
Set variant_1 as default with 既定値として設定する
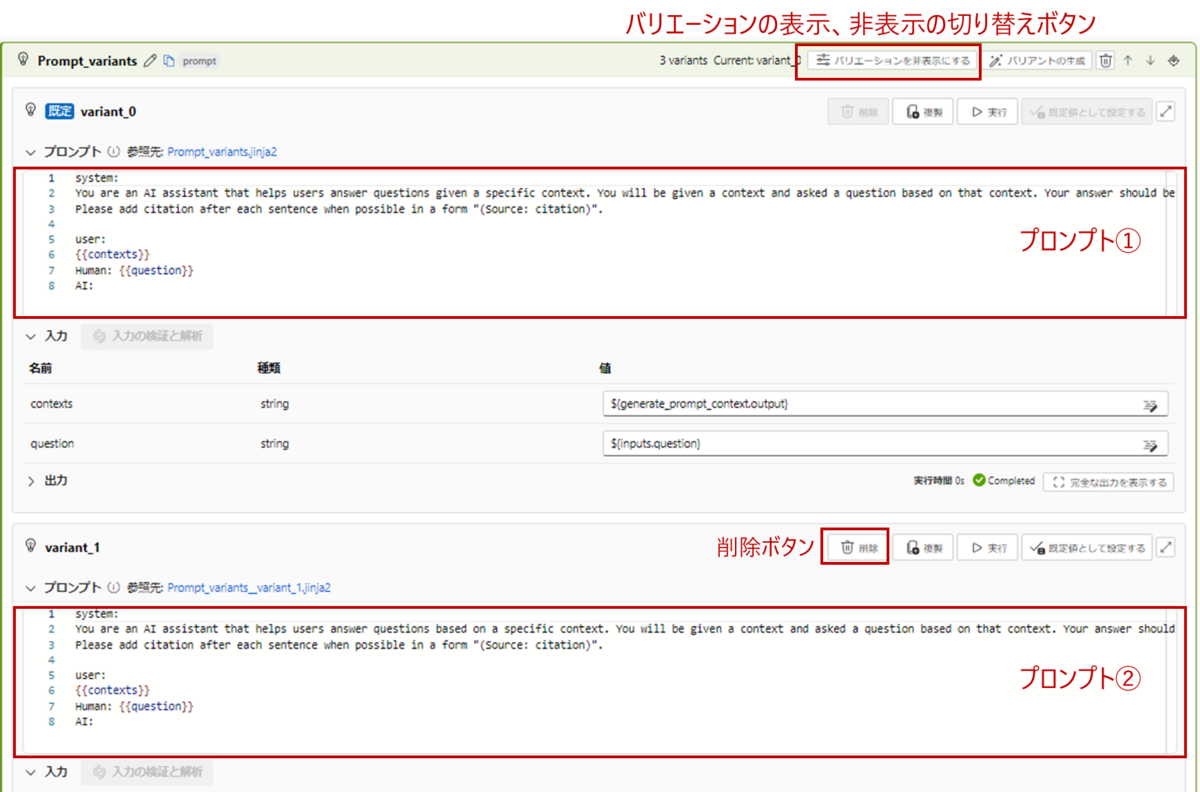pyautogui.click(x=1087, y=548)
